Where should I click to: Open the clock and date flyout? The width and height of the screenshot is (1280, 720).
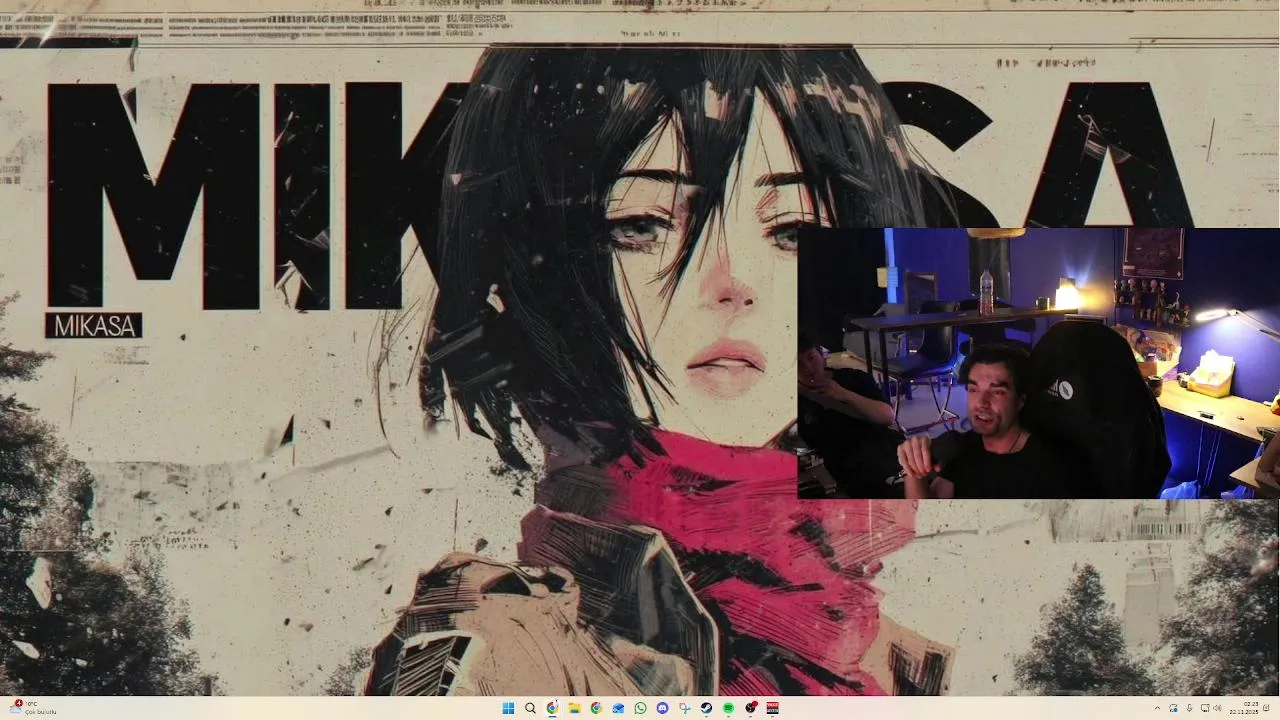tap(1244, 708)
